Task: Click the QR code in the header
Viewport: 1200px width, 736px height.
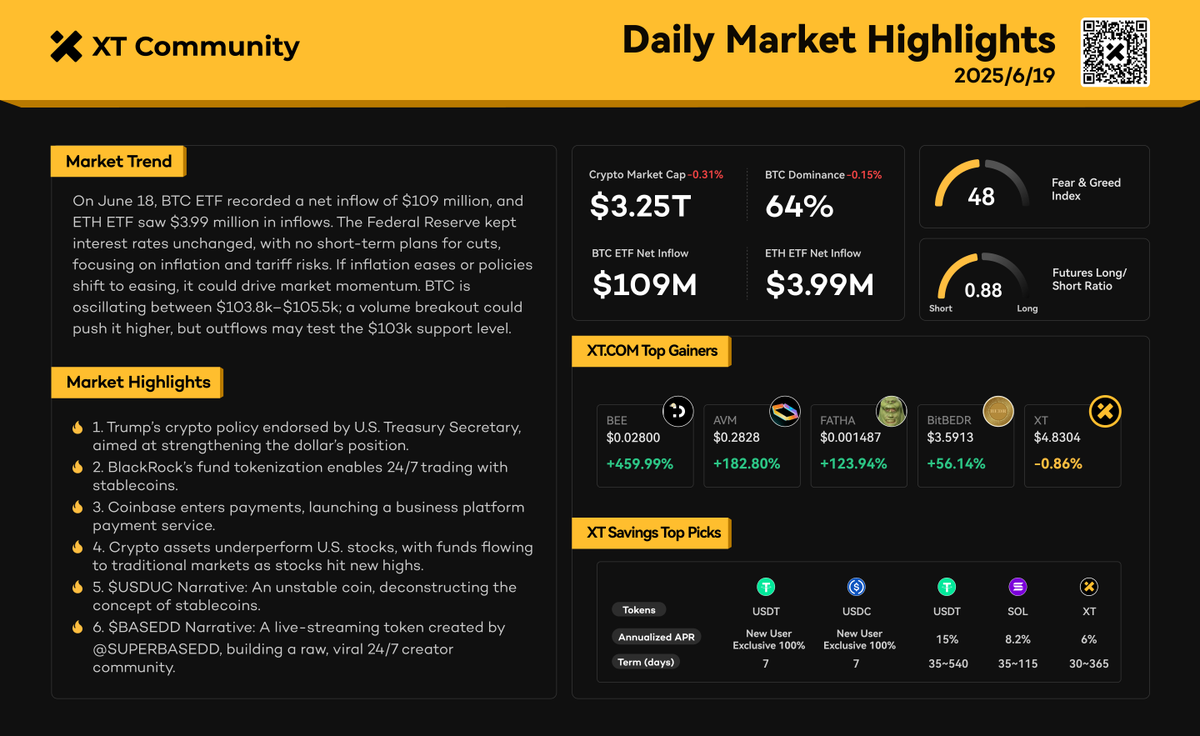Action: pyautogui.click(x=1115, y=52)
